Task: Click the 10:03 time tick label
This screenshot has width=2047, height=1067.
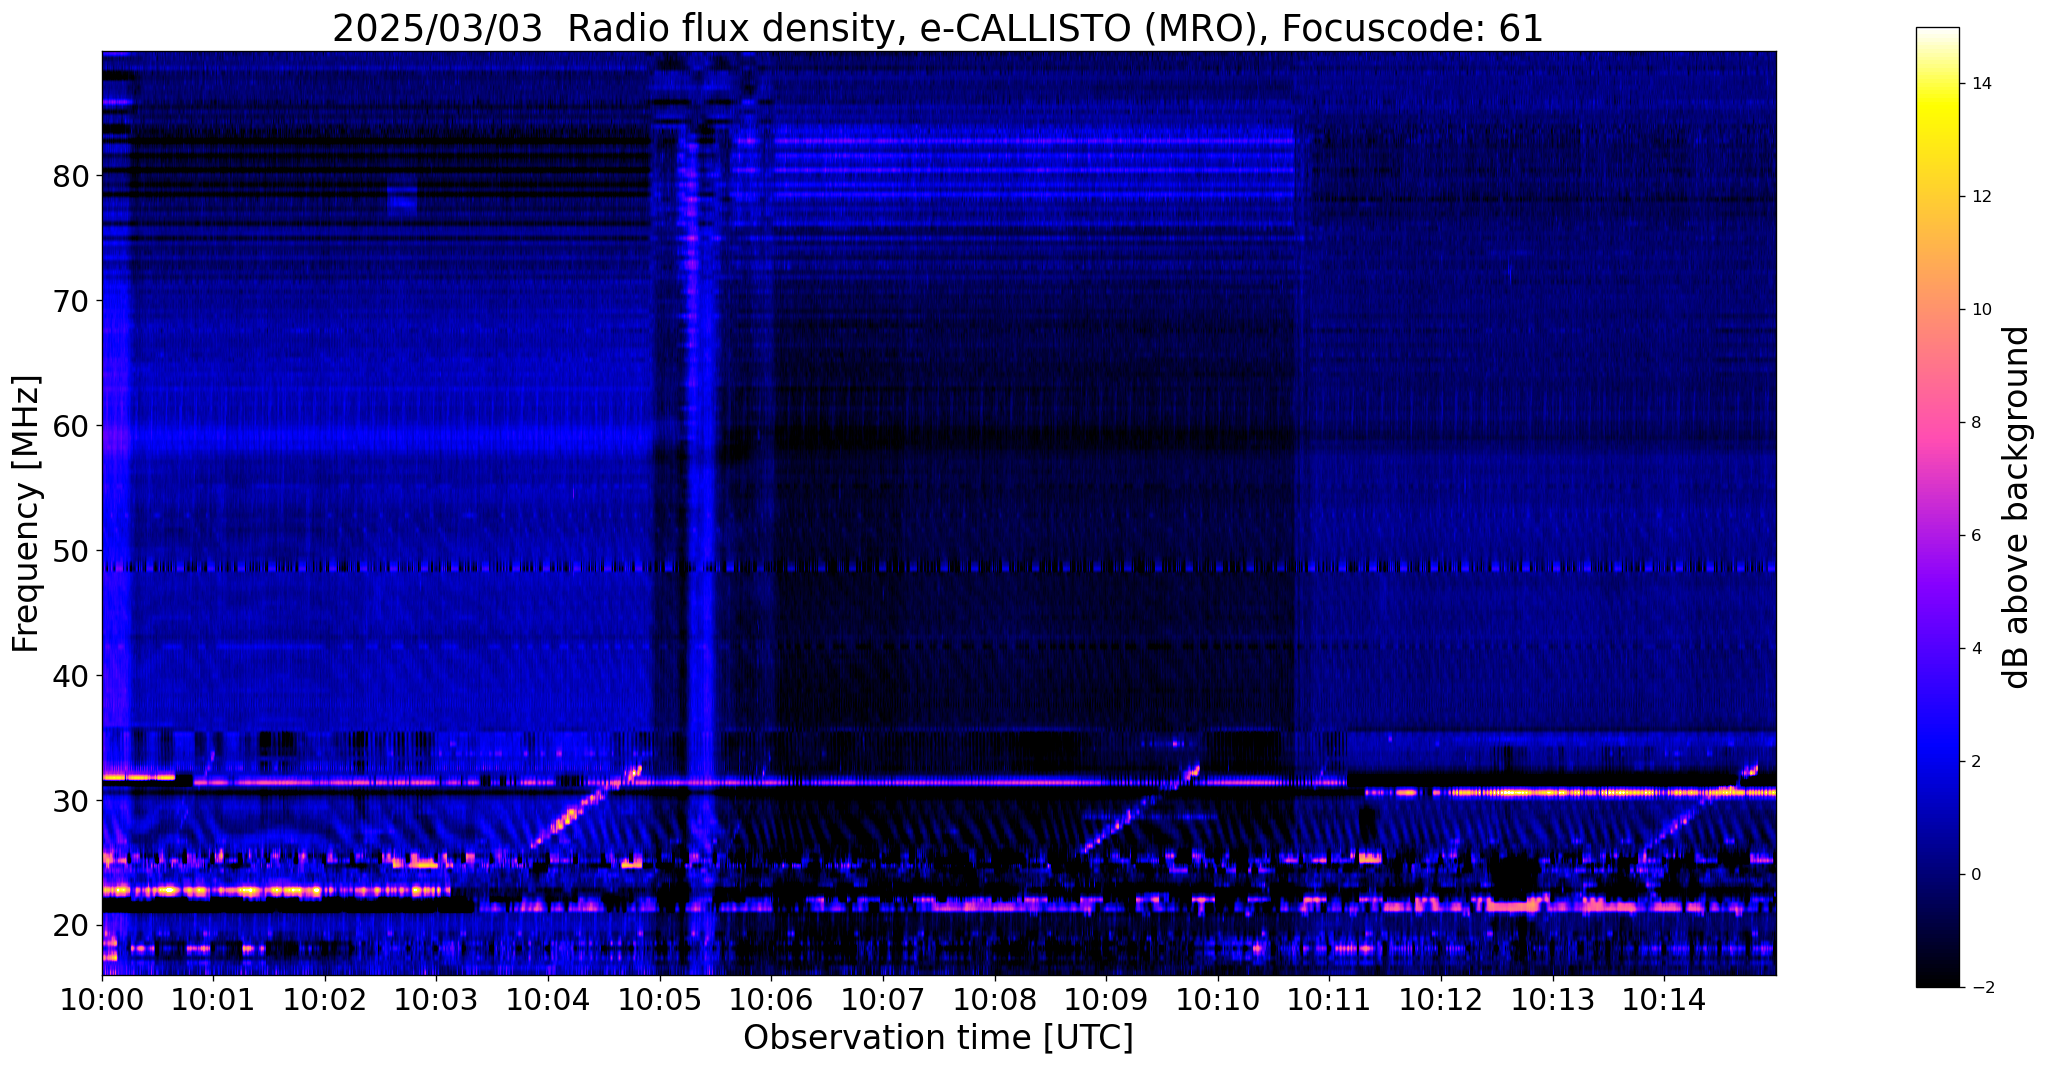Action: tap(437, 1000)
